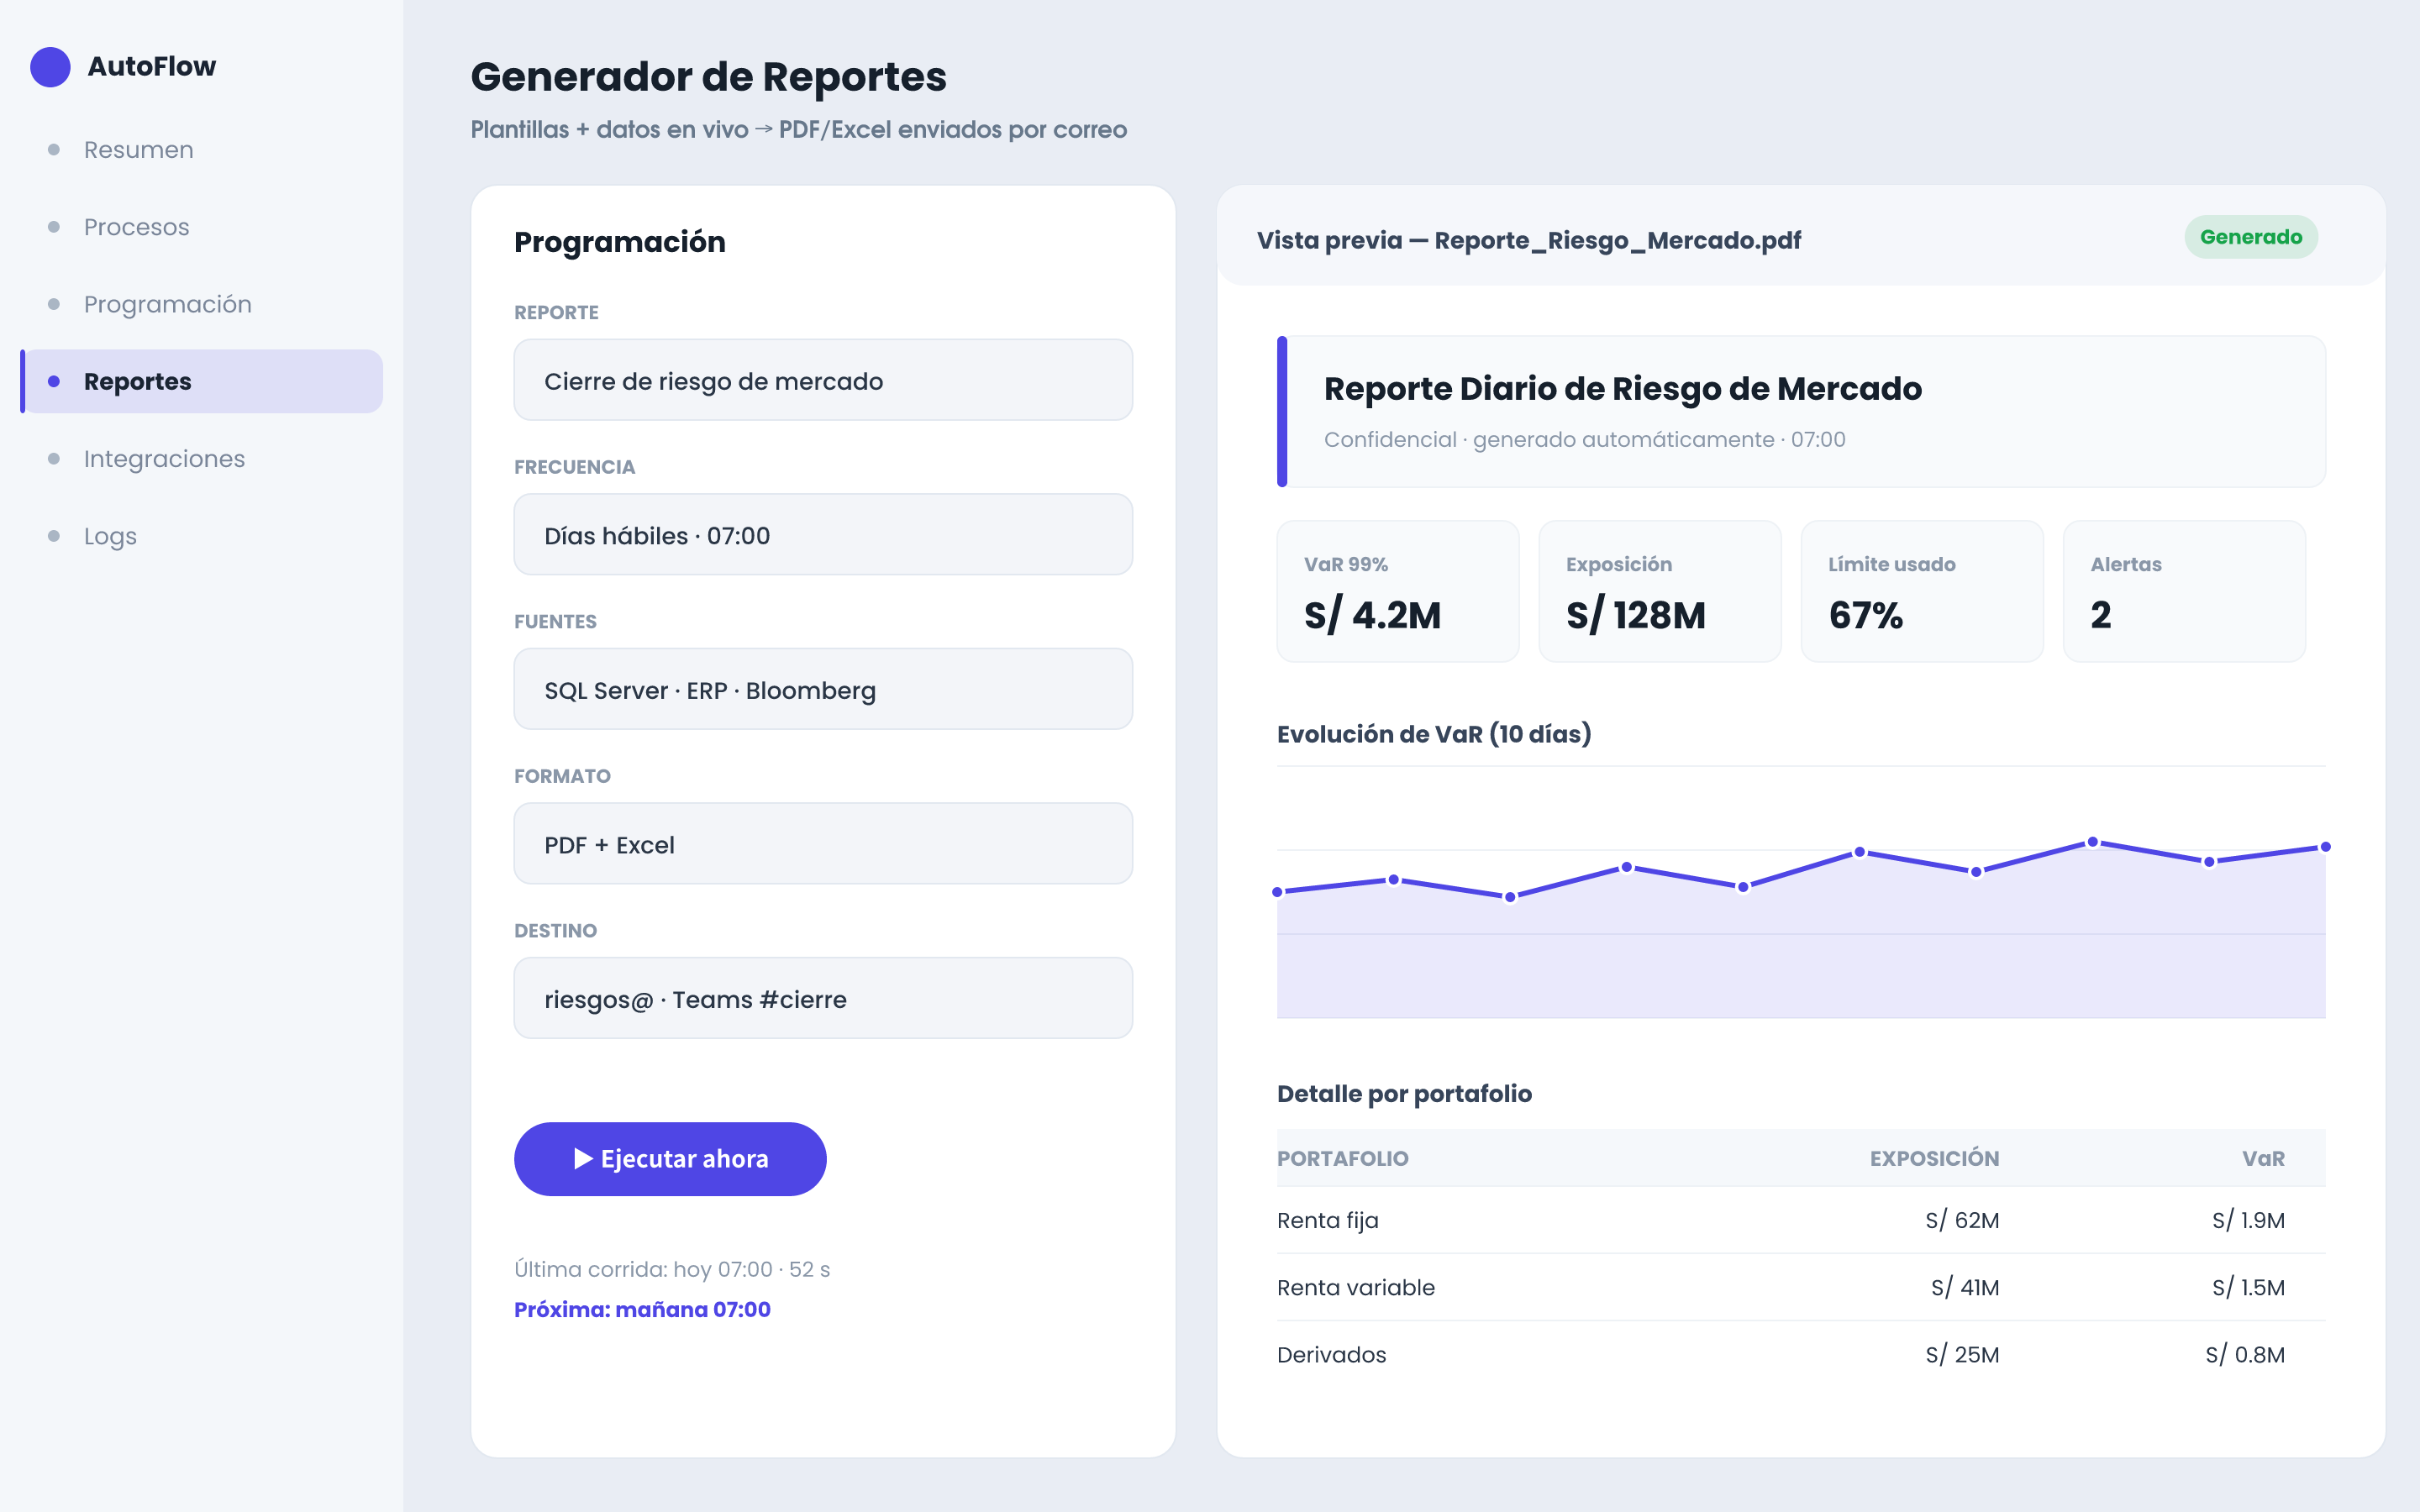Click 'Vista previa — Reporte_Riesgo_Mercado.pdf' title
Viewport: 2420px width, 1512px height.
tap(1528, 241)
